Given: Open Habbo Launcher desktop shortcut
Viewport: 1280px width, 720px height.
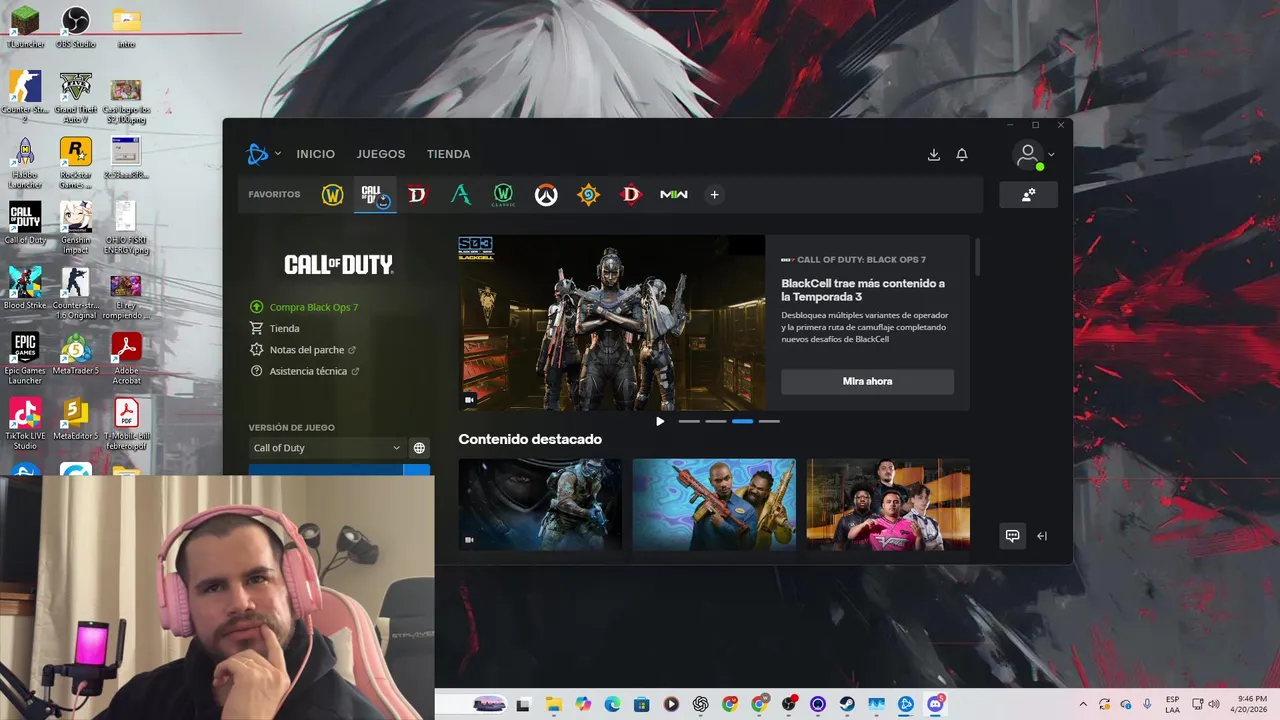Looking at the screenshot, I should [x=25, y=163].
